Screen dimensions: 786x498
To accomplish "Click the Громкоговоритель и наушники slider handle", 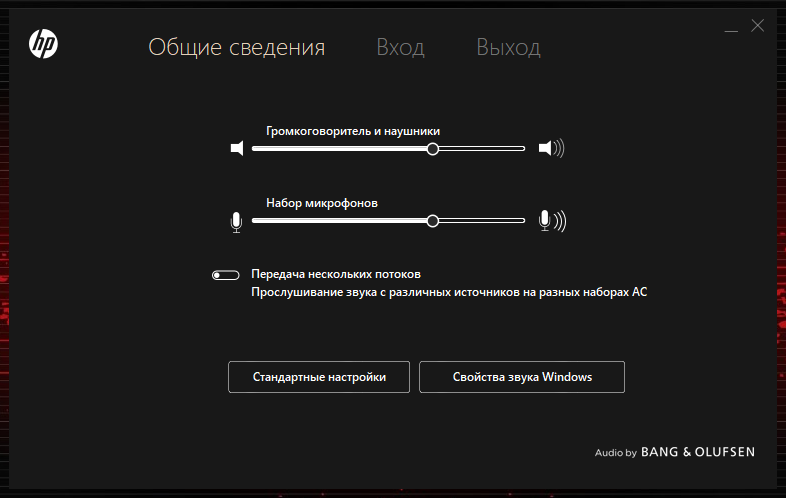I will pos(433,149).
